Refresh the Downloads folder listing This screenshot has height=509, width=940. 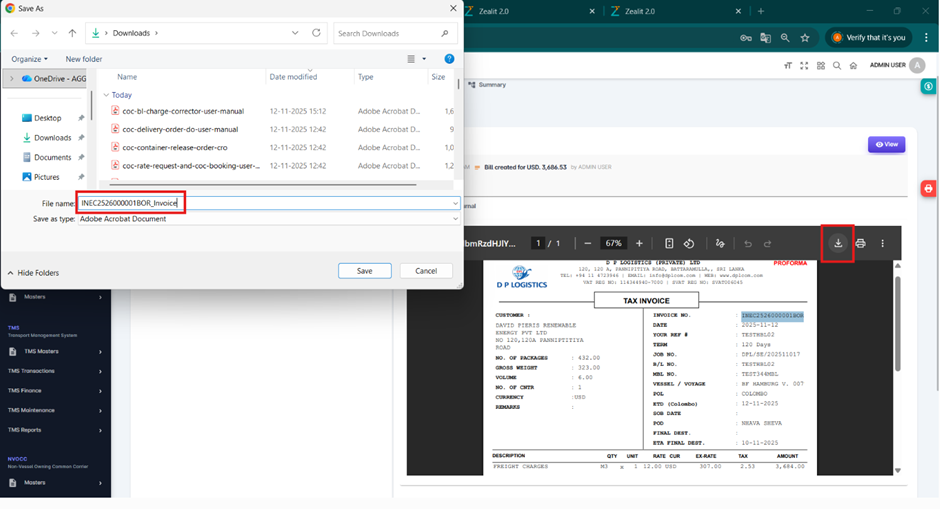(316, 33)
